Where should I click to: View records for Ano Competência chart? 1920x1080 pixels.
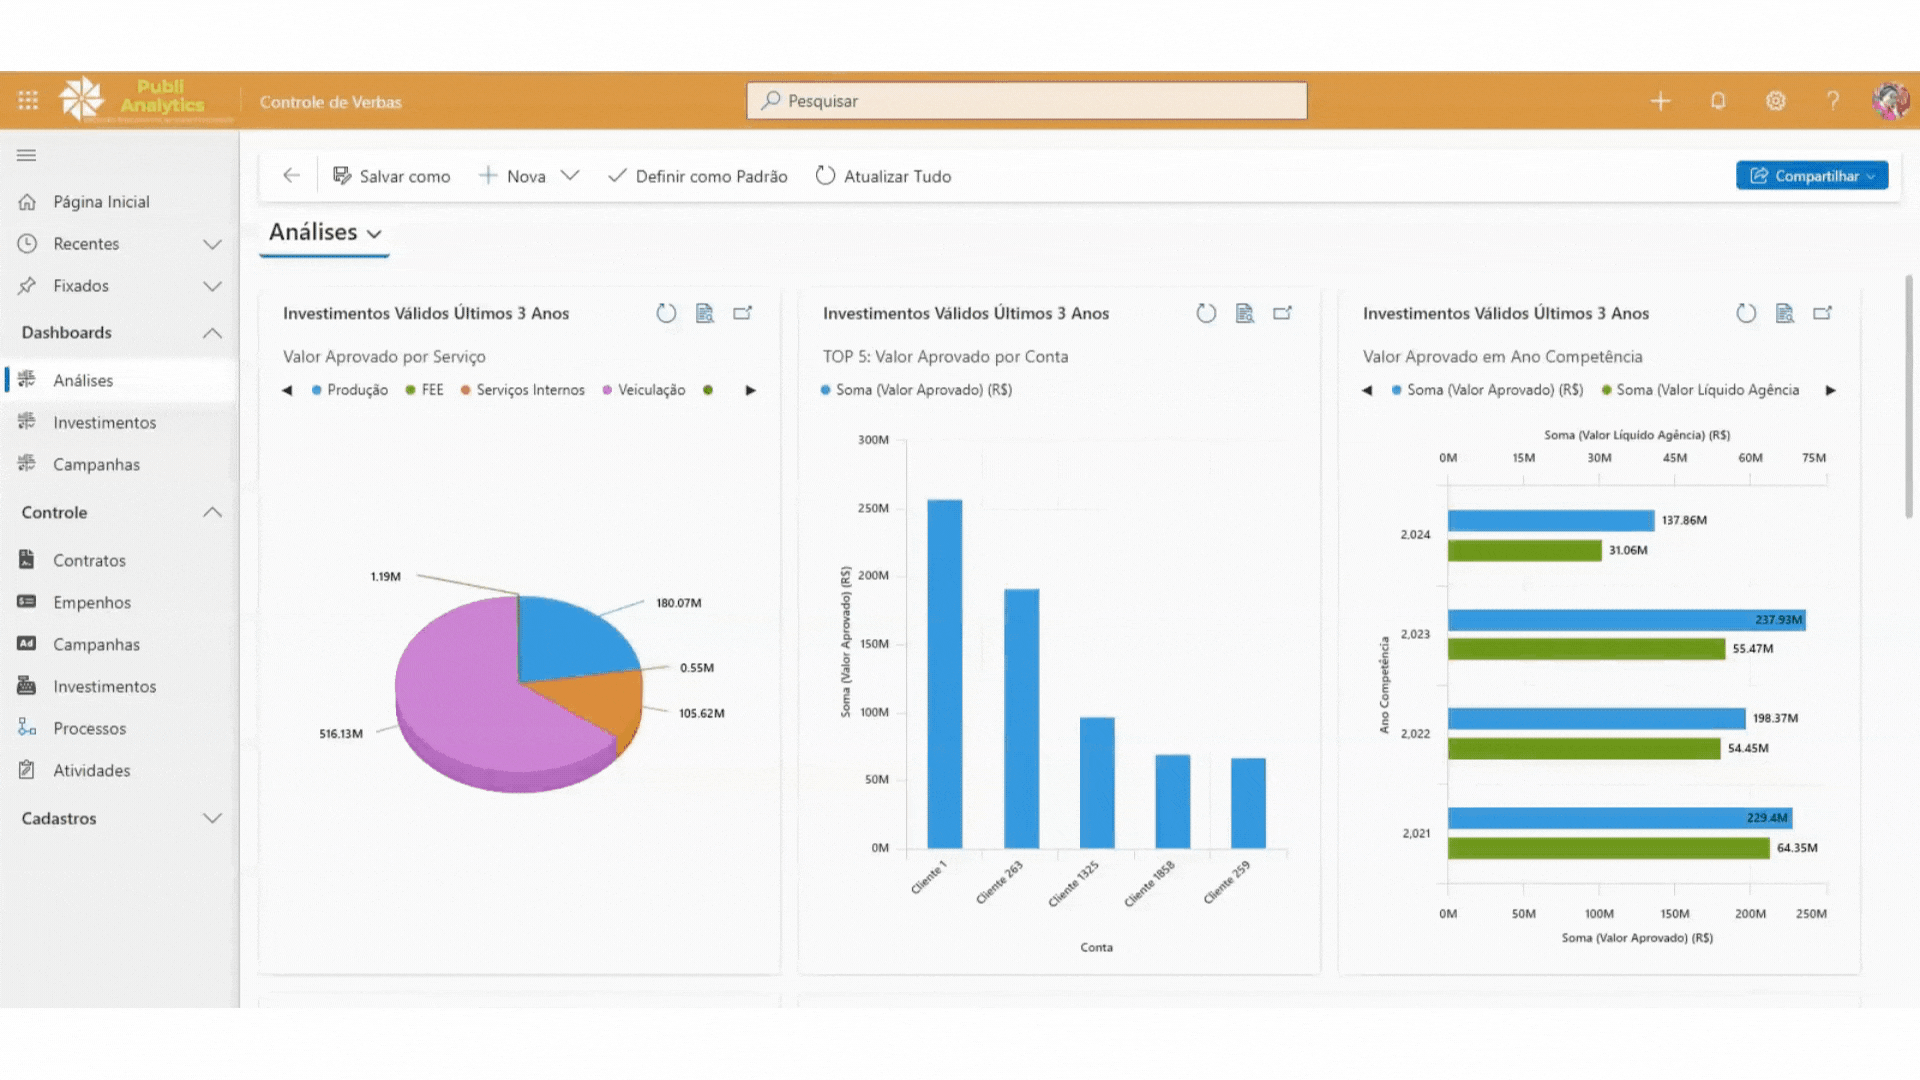1785,313
